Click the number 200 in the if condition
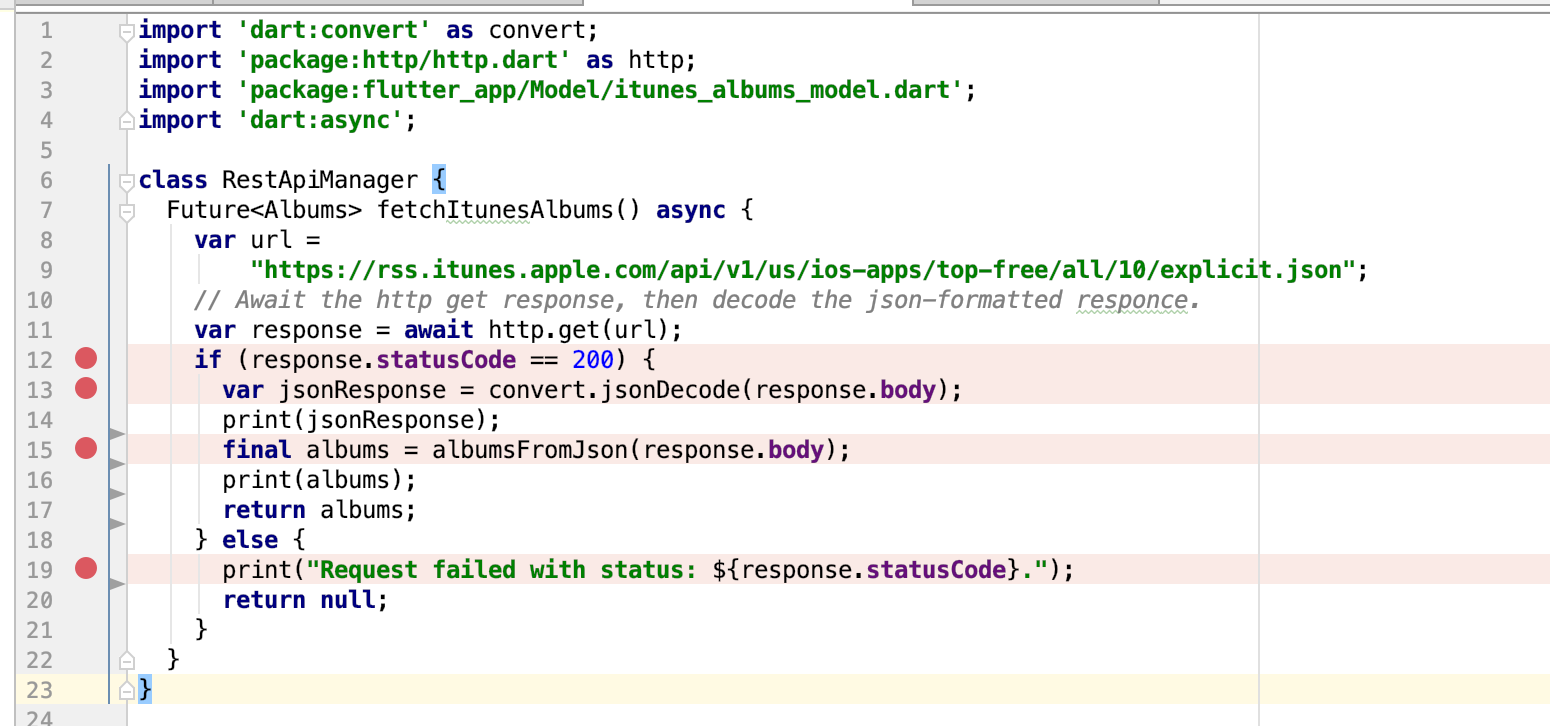 [593, 360]
